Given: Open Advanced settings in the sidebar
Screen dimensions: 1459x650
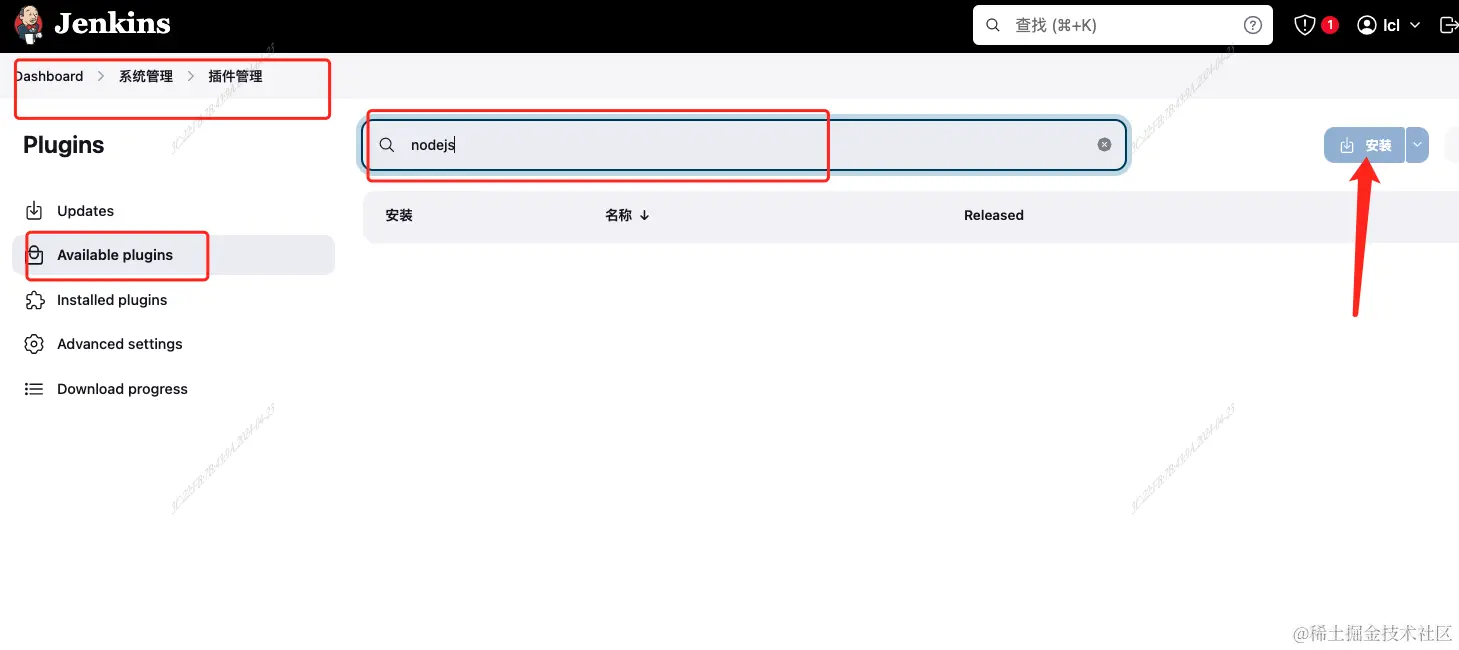Looking at the screenshot, I should 173,344.
